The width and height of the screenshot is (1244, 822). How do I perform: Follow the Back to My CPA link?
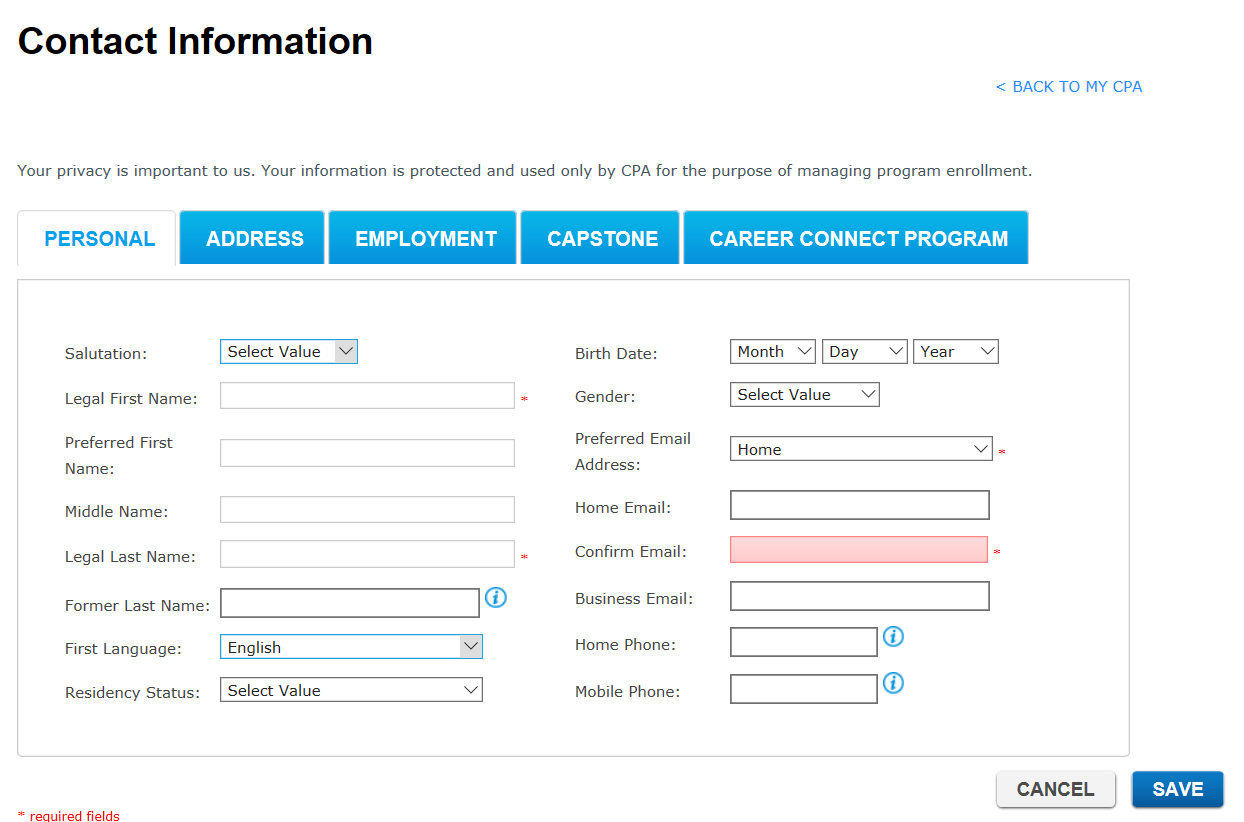[1068, 87]
